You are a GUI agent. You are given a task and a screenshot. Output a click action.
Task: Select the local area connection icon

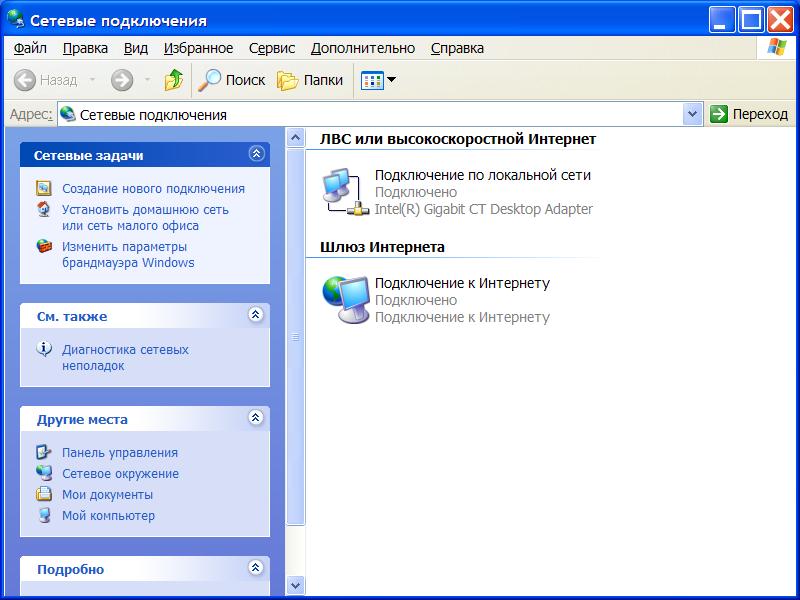click(345, 192)
